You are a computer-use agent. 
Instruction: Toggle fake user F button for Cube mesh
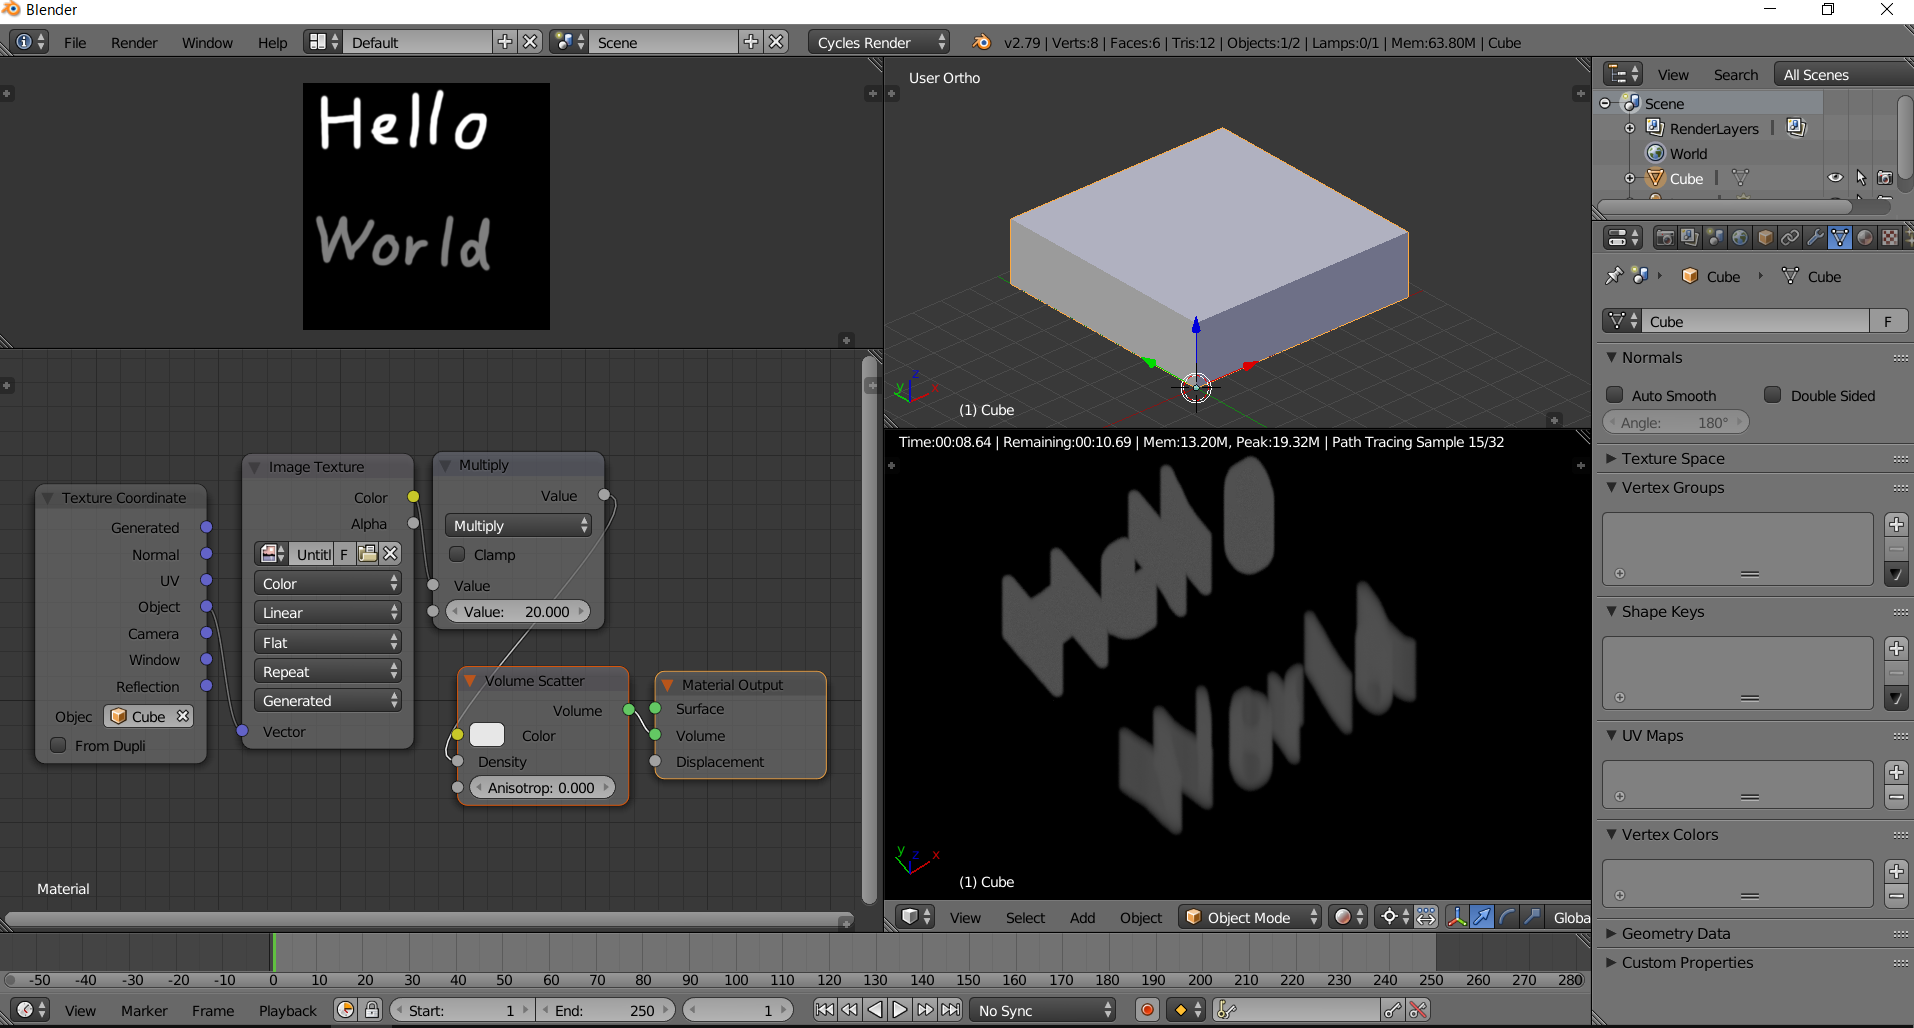tap(1888, 321)
